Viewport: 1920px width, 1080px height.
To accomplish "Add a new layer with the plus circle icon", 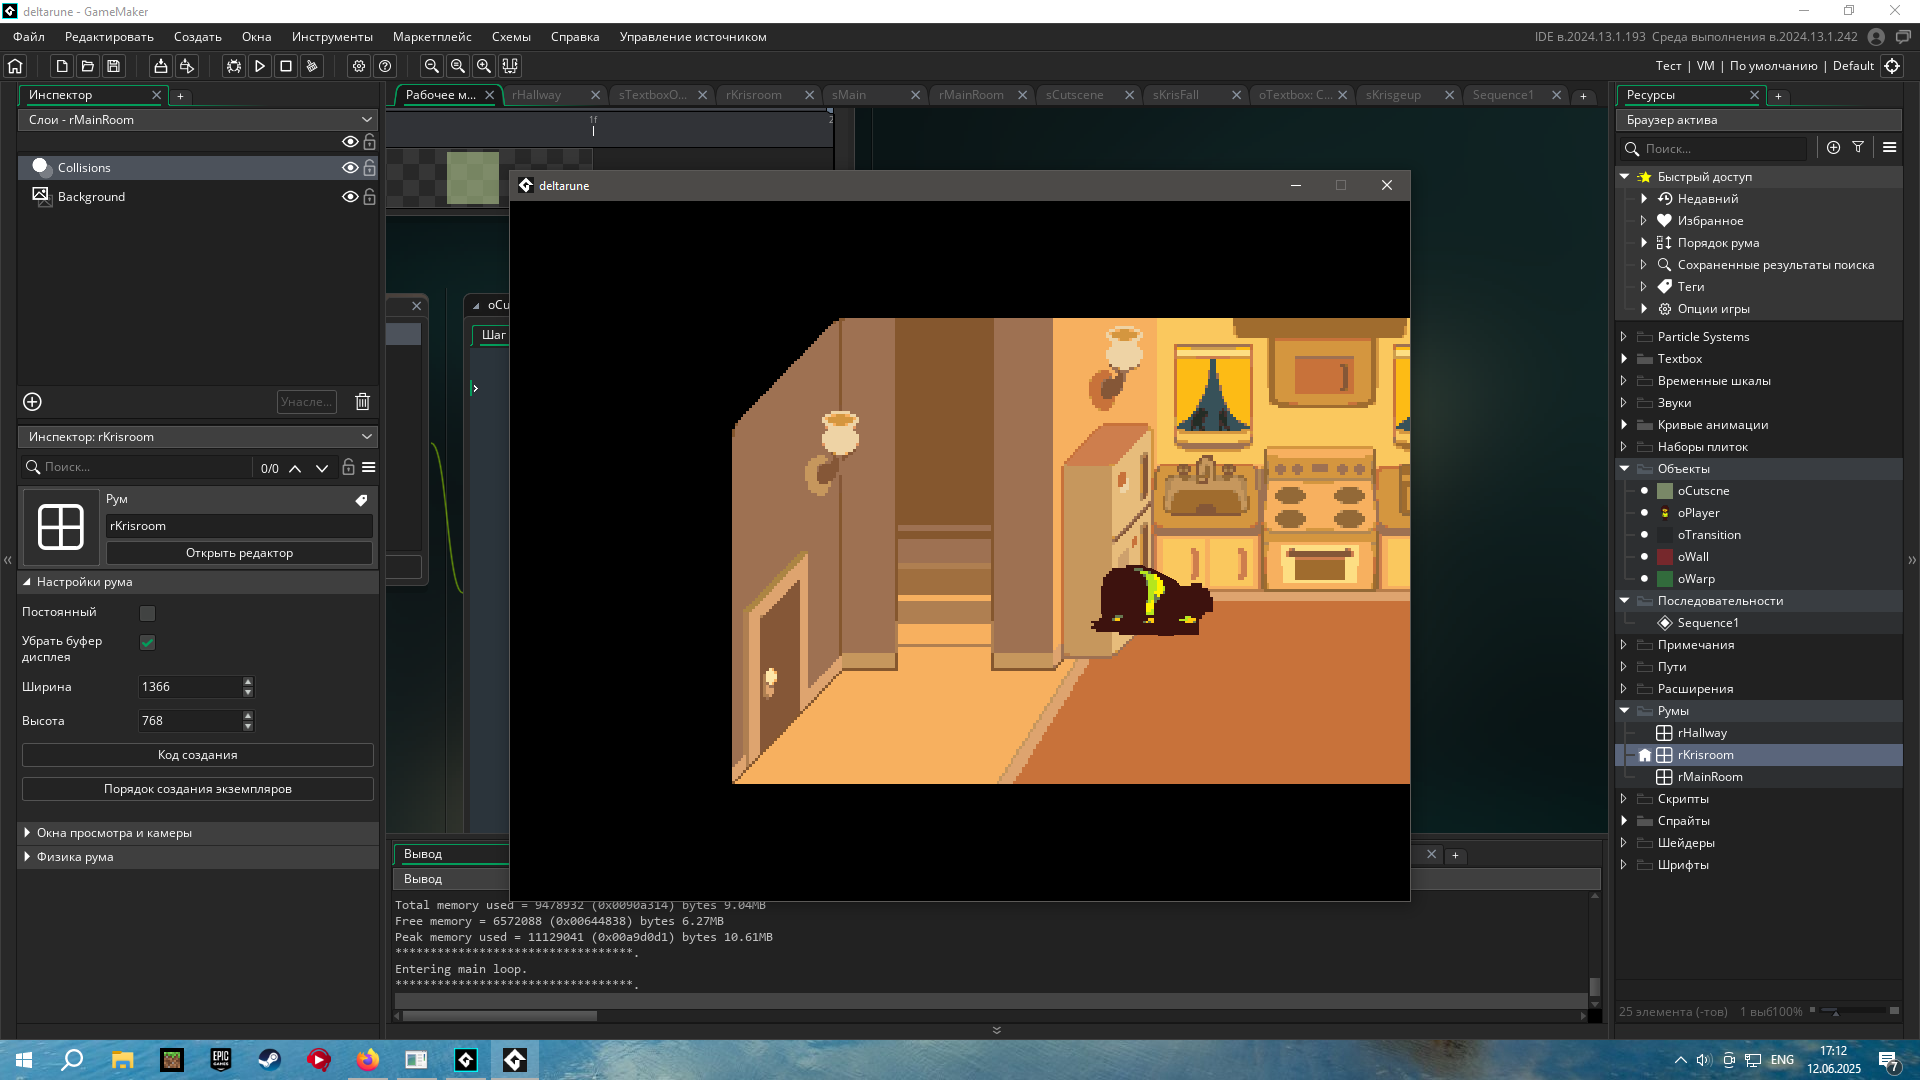I will 32,402.
